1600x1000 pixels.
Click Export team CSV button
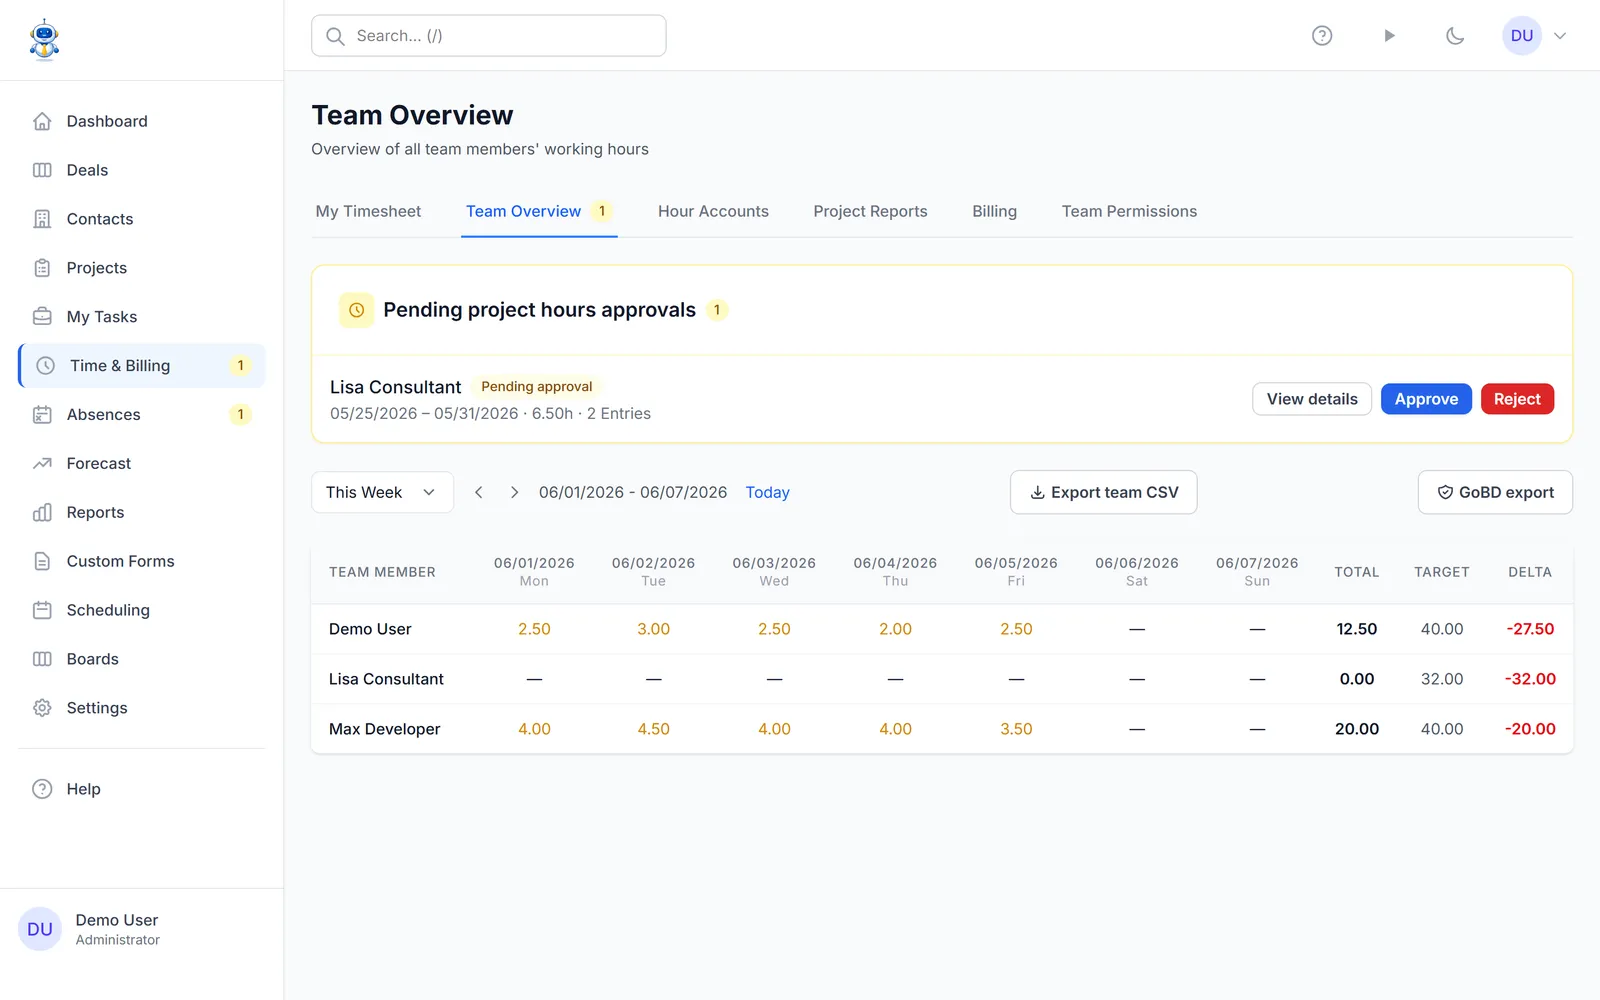click(x=1103, y=492)
